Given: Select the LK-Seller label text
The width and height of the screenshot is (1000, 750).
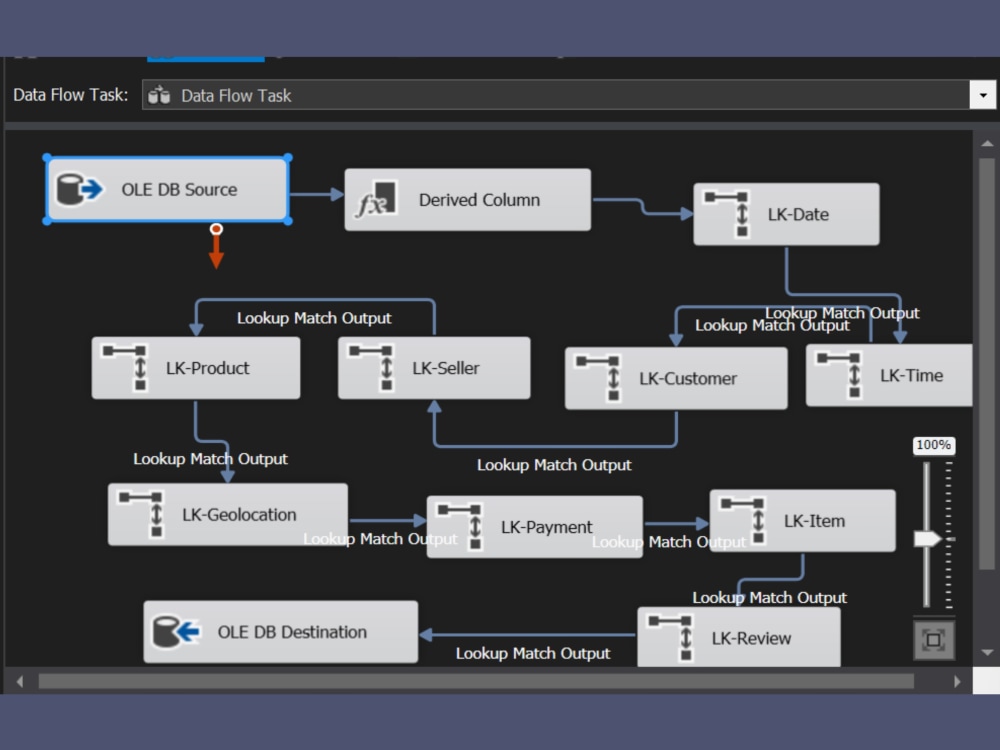Looking at the screenshot, I should pos(445,368).
